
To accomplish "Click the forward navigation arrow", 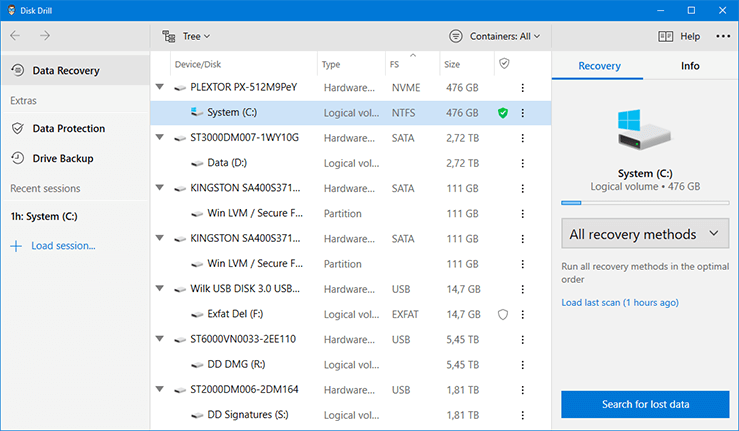I will (x=45, y=35).
